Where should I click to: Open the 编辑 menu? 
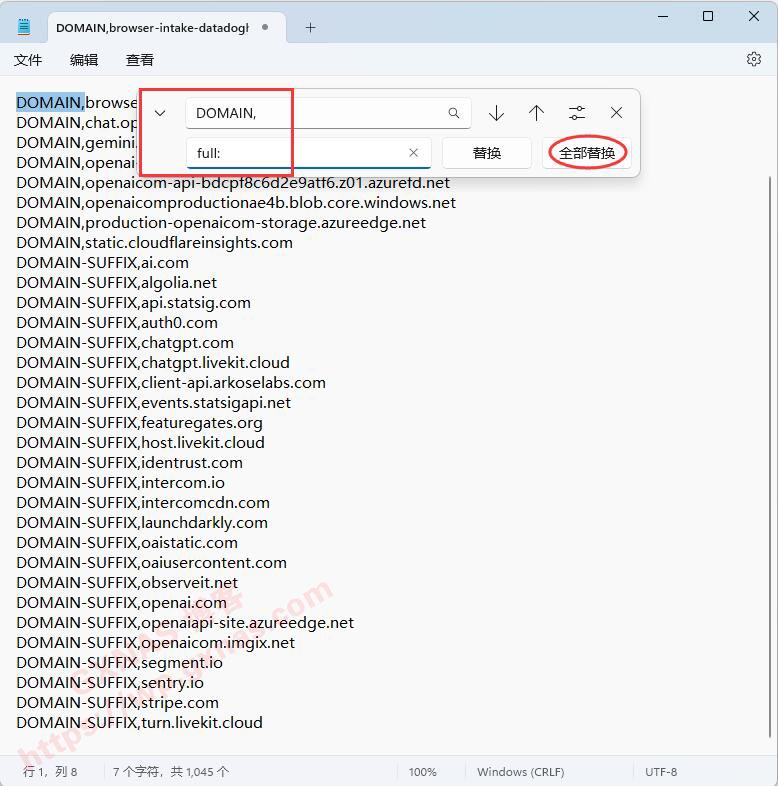[84, 60]
